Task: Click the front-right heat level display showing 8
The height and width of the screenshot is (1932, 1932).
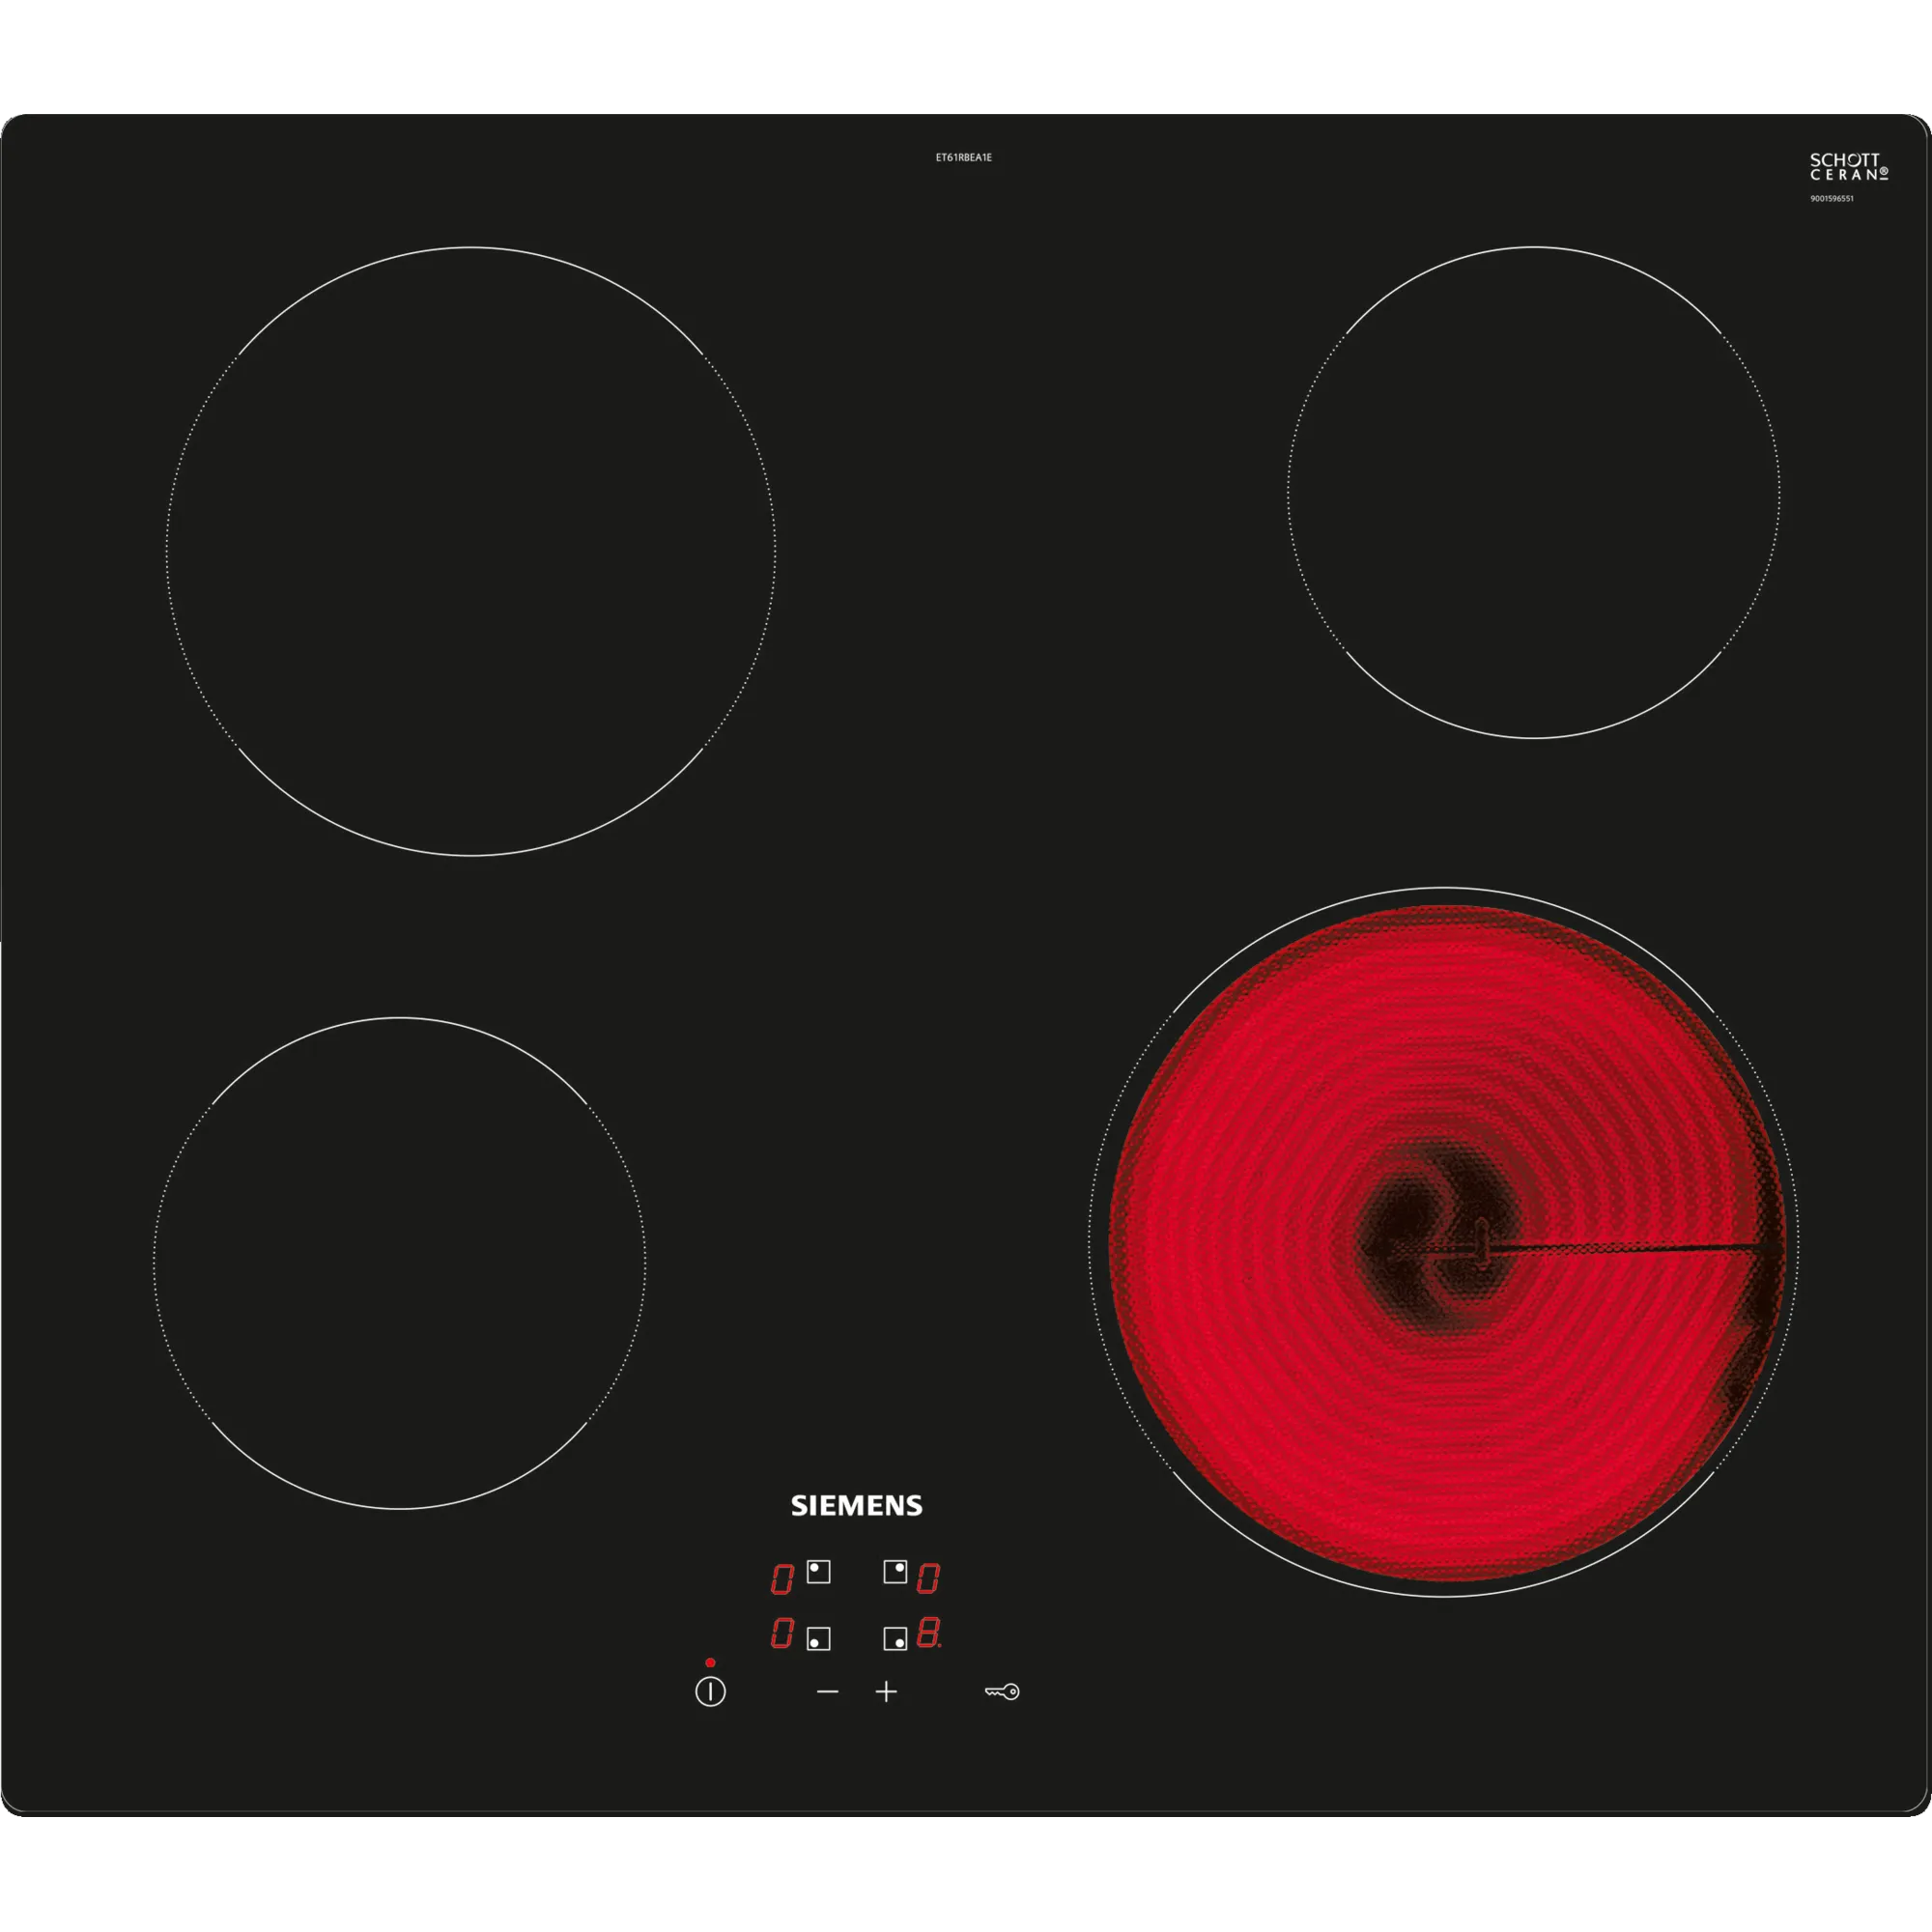Action: [x=928, y=1633]
